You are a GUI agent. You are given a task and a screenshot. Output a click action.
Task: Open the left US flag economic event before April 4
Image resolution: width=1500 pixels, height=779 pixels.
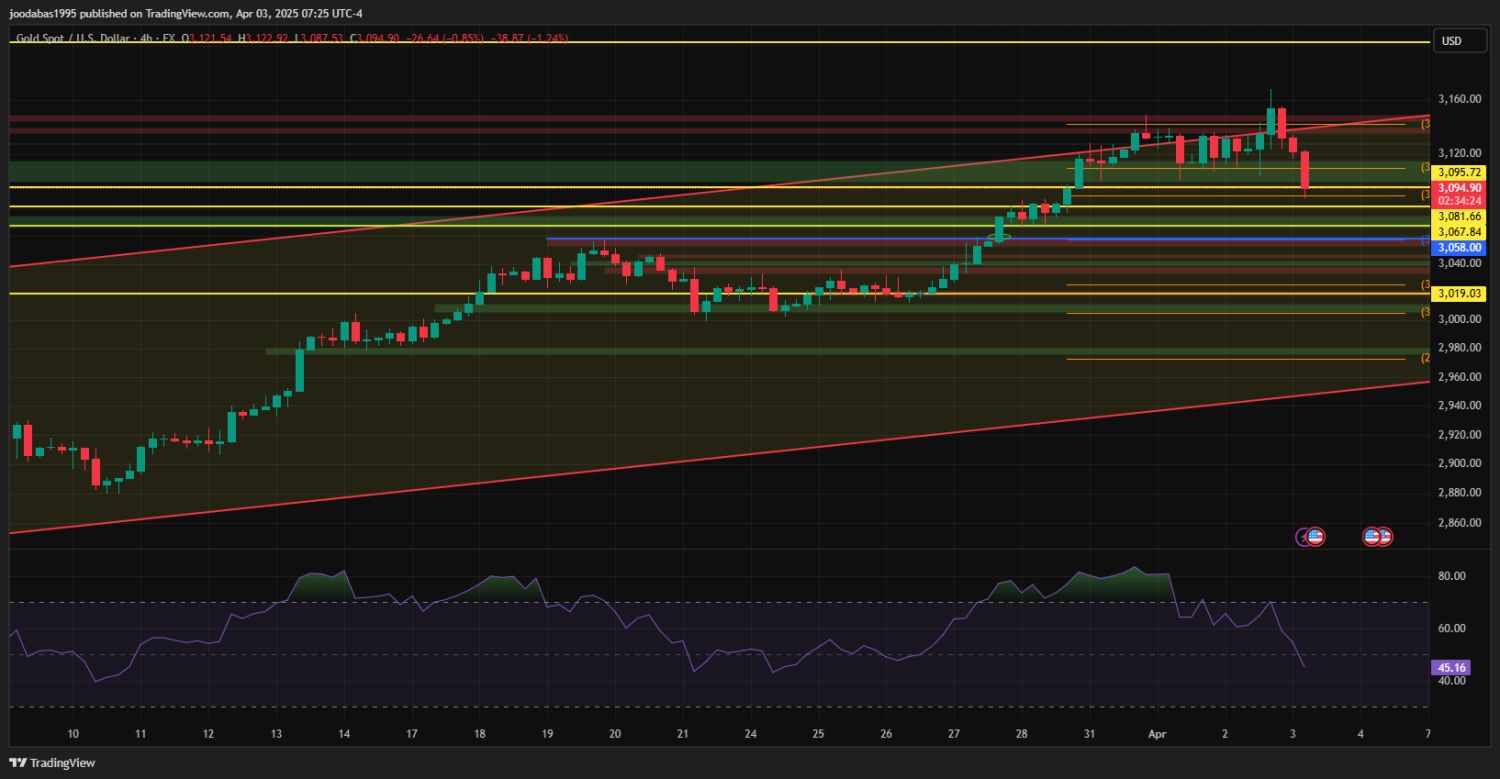[x=1372, y=537]
